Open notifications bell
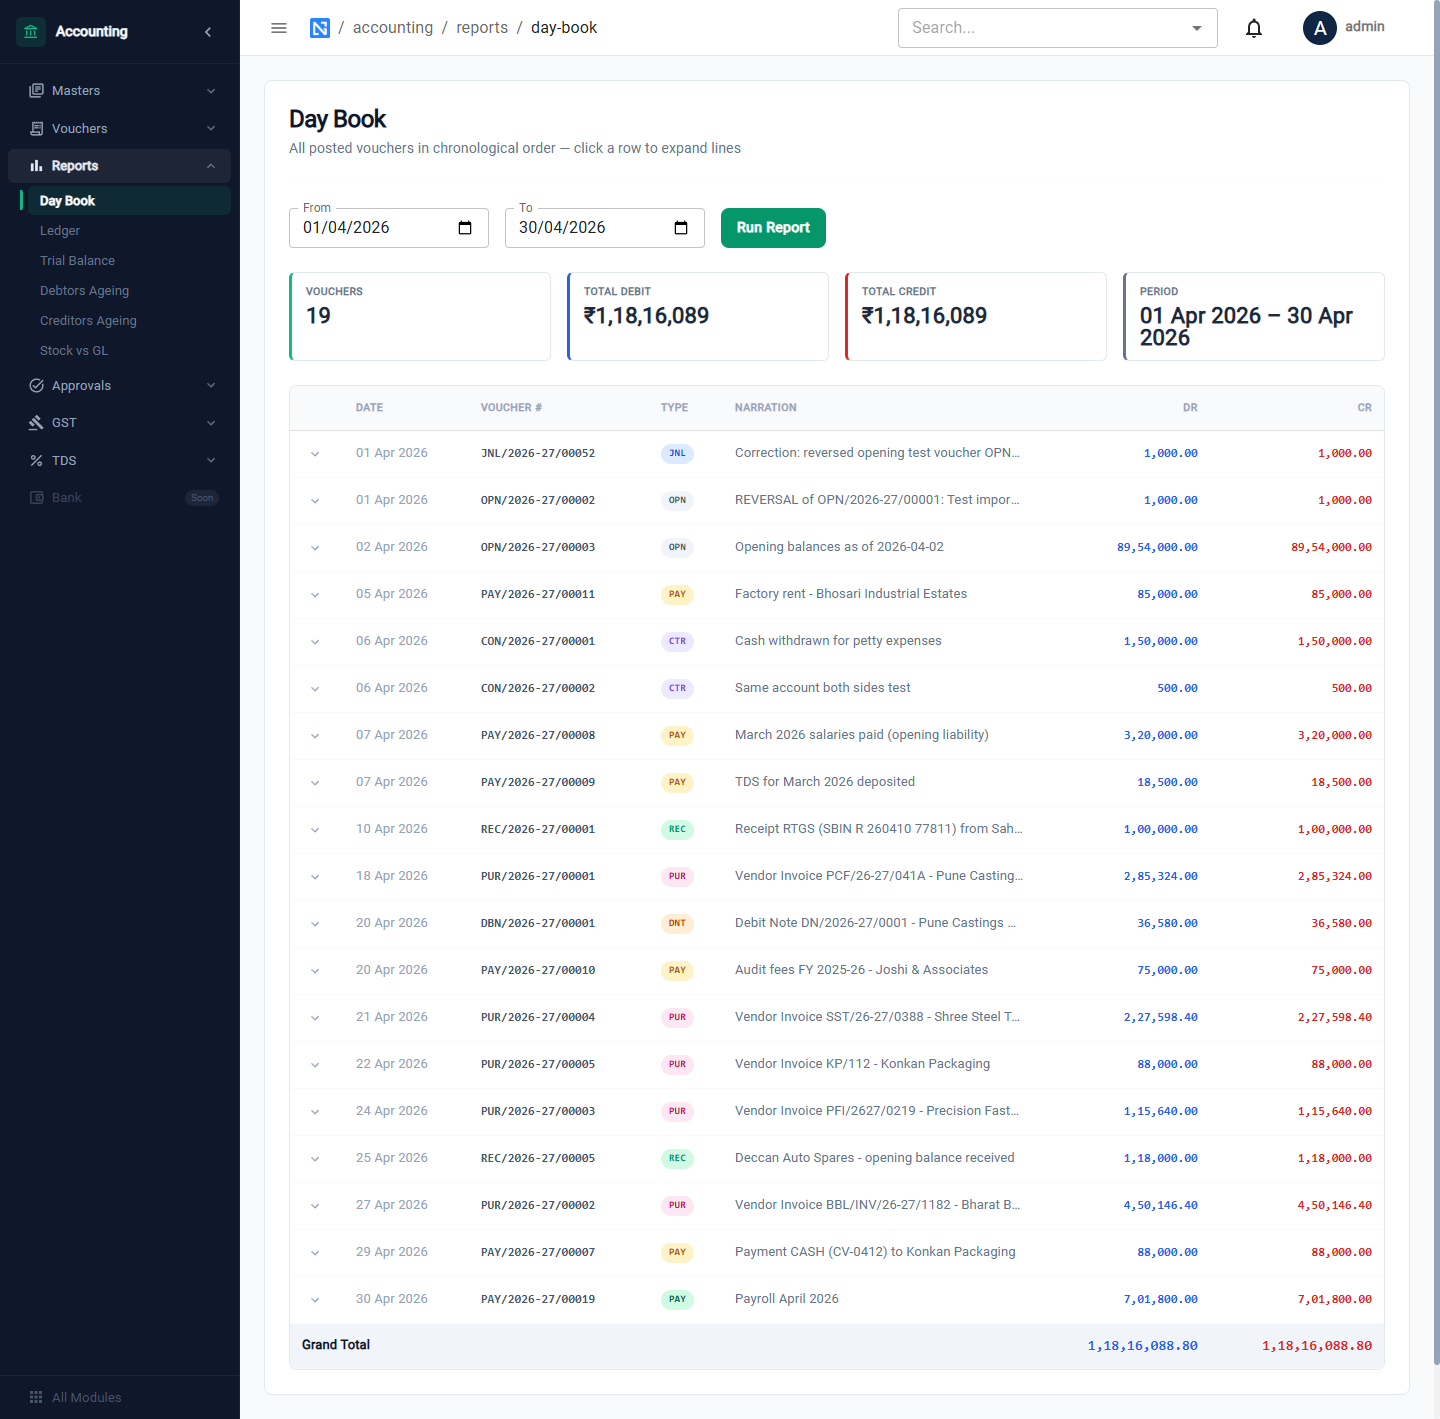Screen dimensions: 1440x1419 tap(1254, 28)
